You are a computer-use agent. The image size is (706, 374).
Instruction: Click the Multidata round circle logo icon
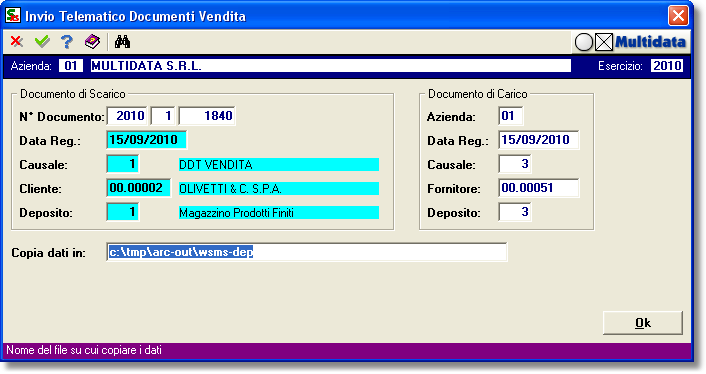click(x=584, y=42)
